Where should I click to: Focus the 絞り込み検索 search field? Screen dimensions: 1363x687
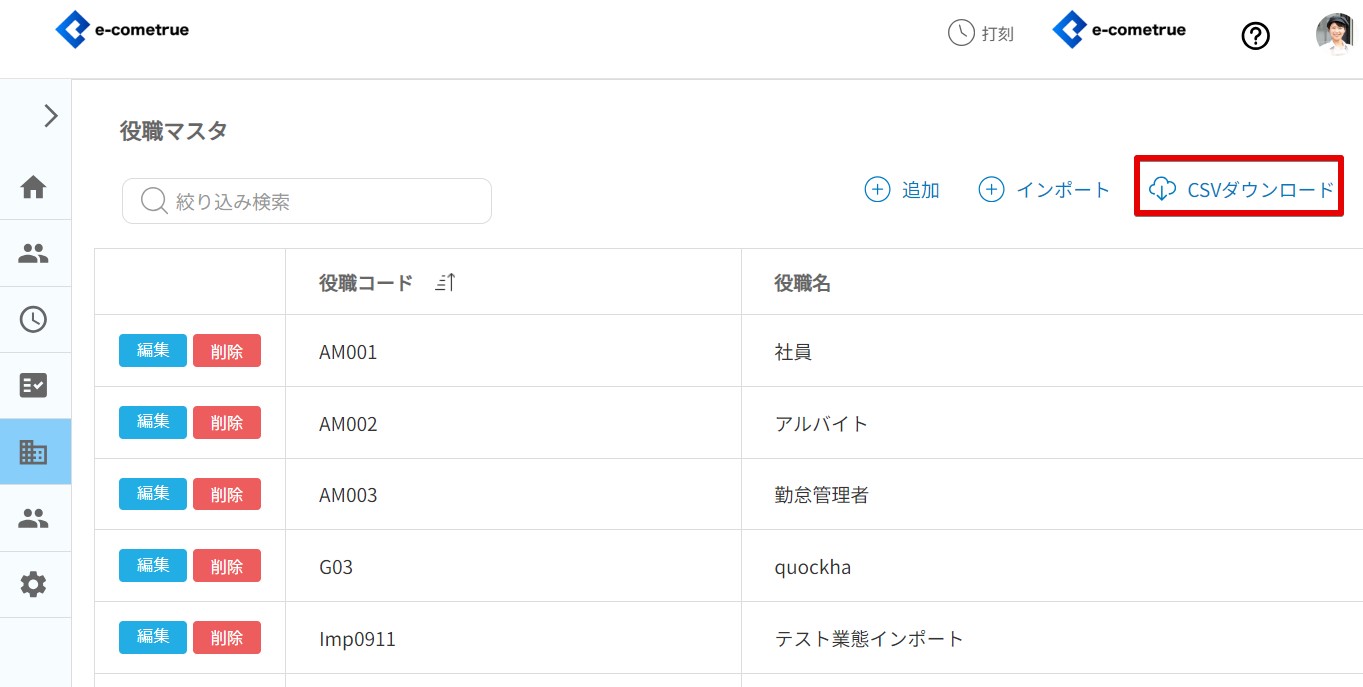pos(307,201)
